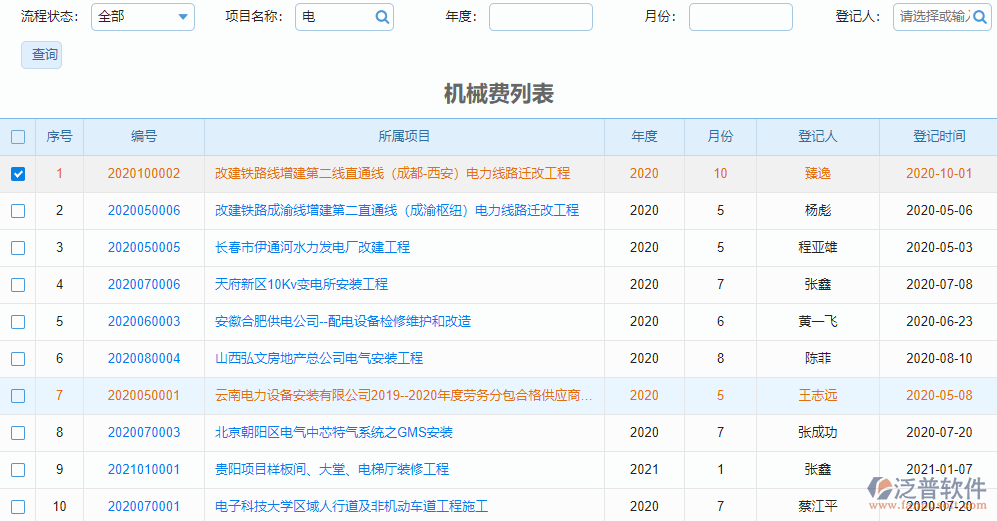Toggle the select-all checkbox in table header

[18, 137]
